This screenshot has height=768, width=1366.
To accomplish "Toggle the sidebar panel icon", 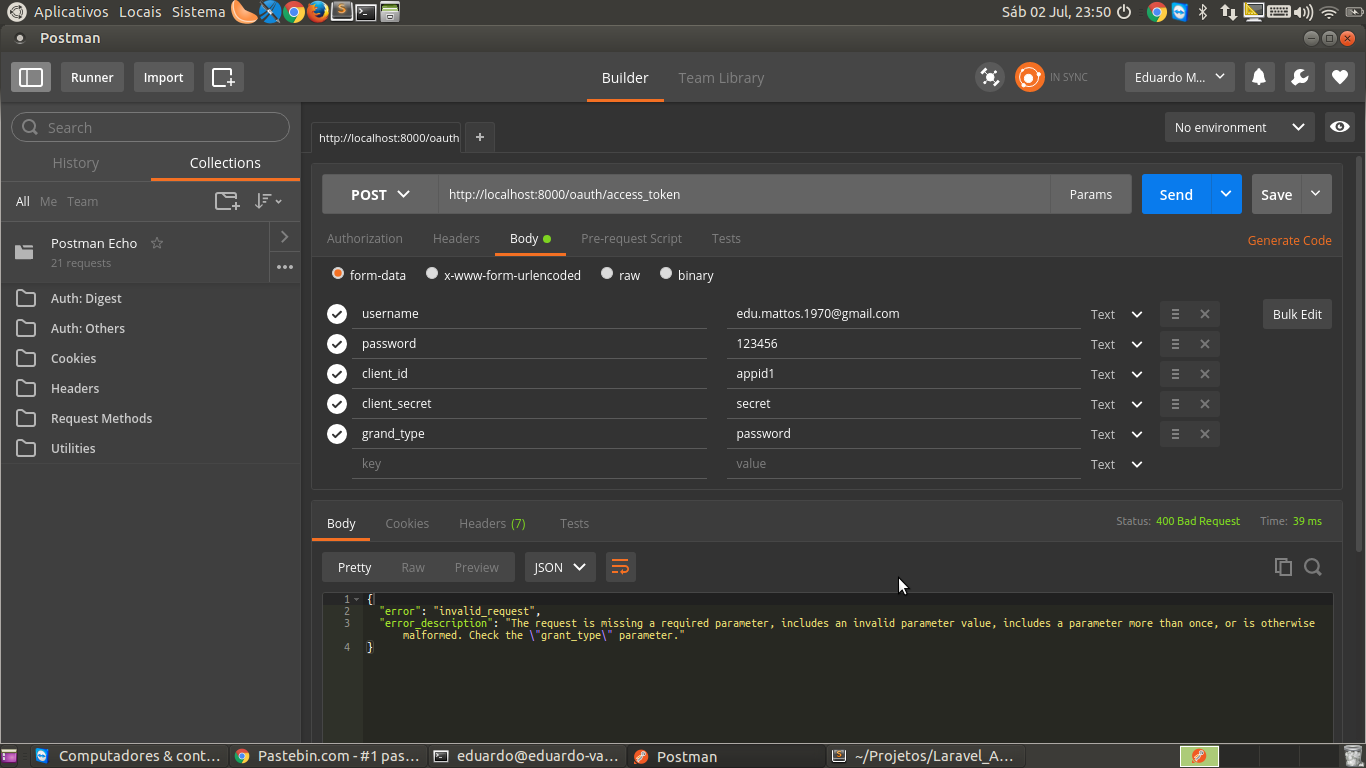I will tap(31, 77).
